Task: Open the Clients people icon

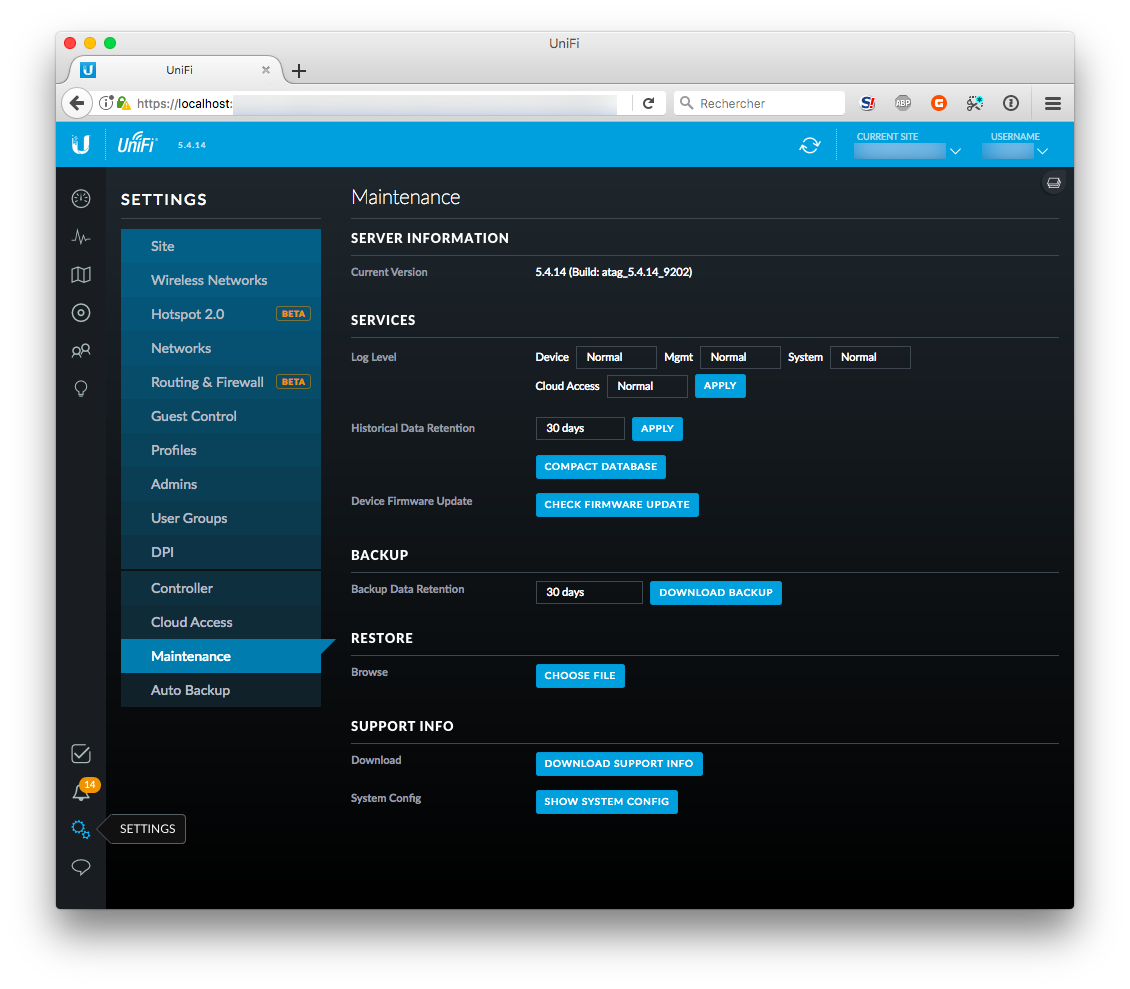Action: tap(81, 351)
